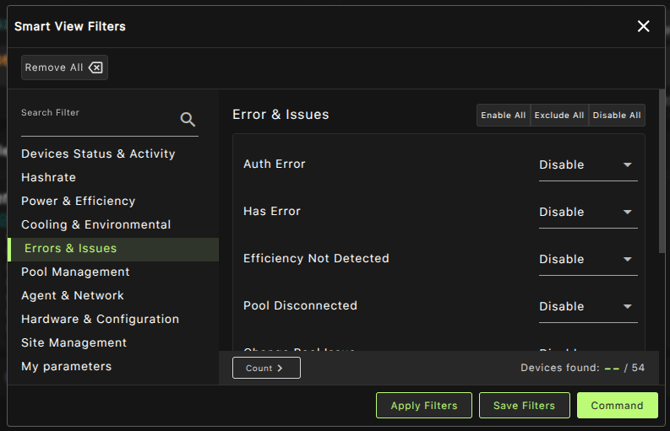This screenshot has width=670, height=431.
Task: Go to Cooling & Environmental filters
Action: 96,225
